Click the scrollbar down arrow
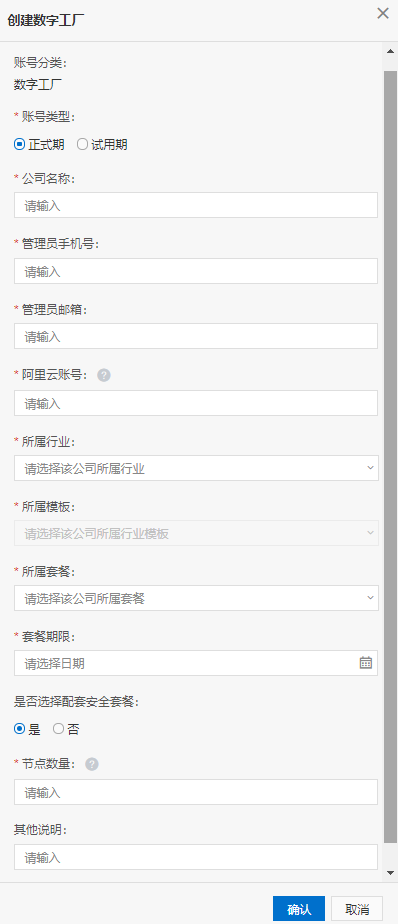 pyautogui.click(x=390, y=872)
